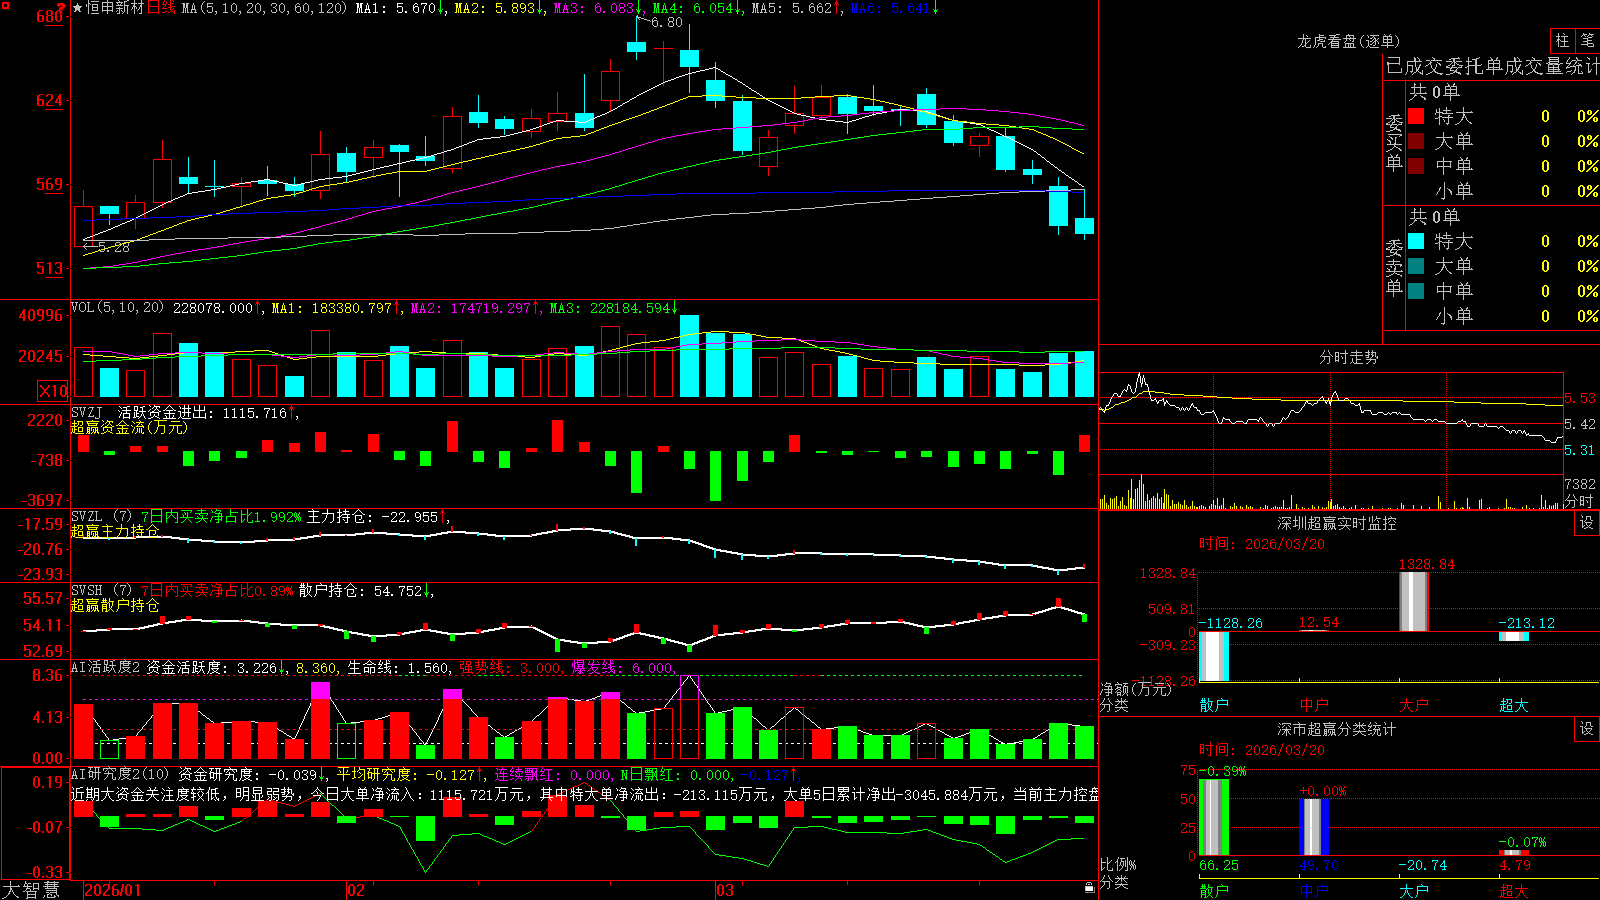Click the 大智慧 logo text at bottom-left
The image size is (1600, 900).
click(x=31, y=890)
